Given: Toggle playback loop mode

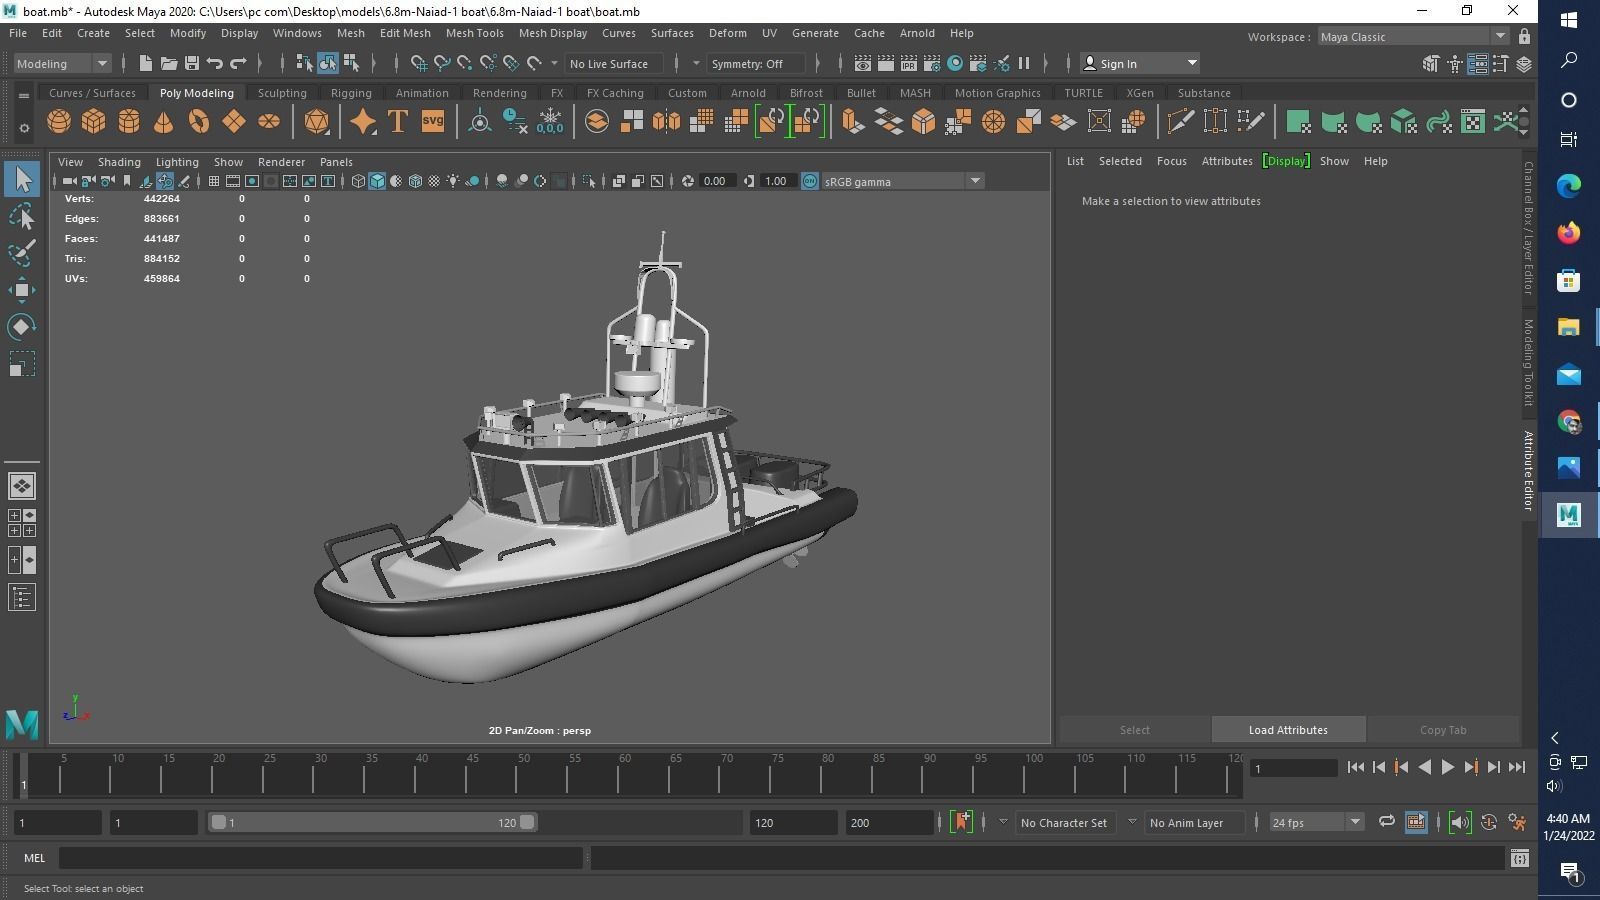Looking at the screenshot, I should coord(1386,822).
